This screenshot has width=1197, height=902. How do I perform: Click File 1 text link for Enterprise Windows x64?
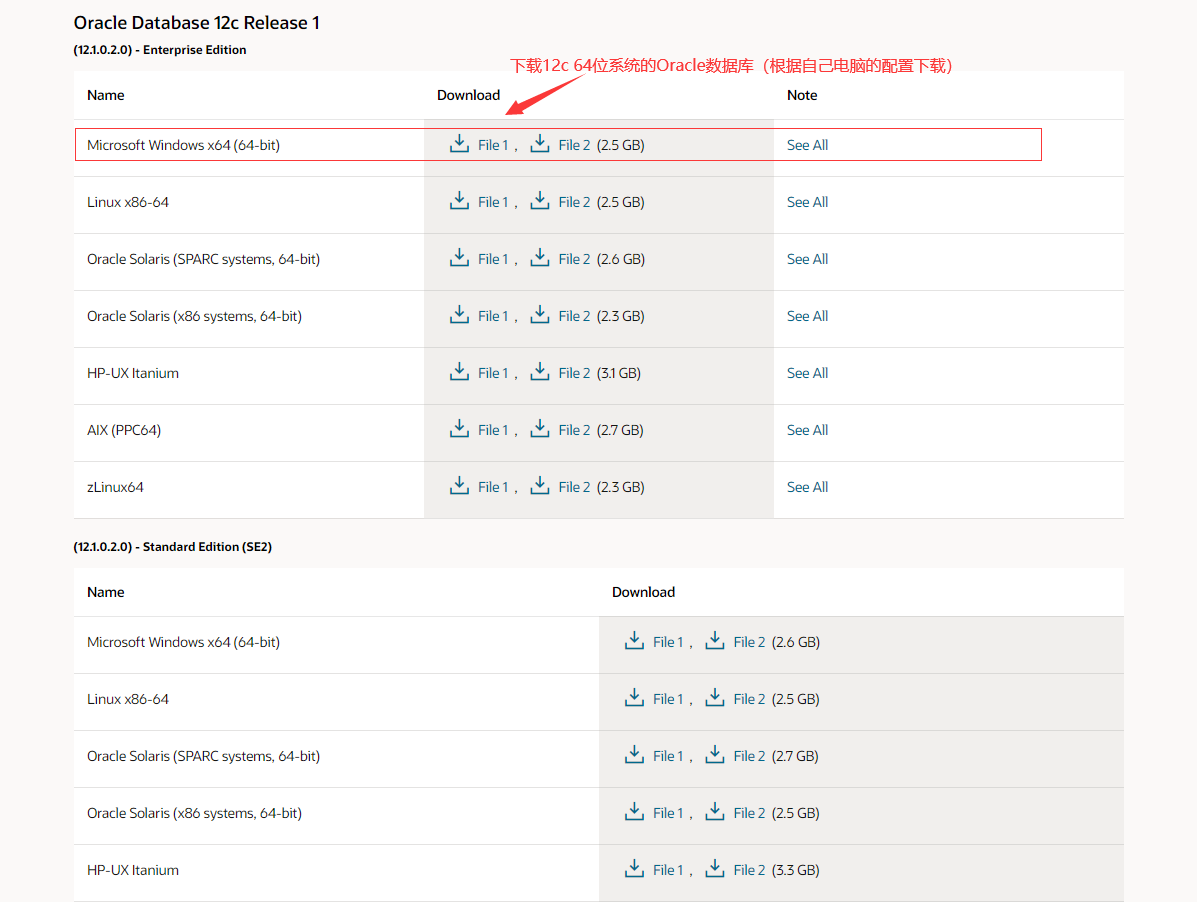pyautogui.click(x=493, y=145)
